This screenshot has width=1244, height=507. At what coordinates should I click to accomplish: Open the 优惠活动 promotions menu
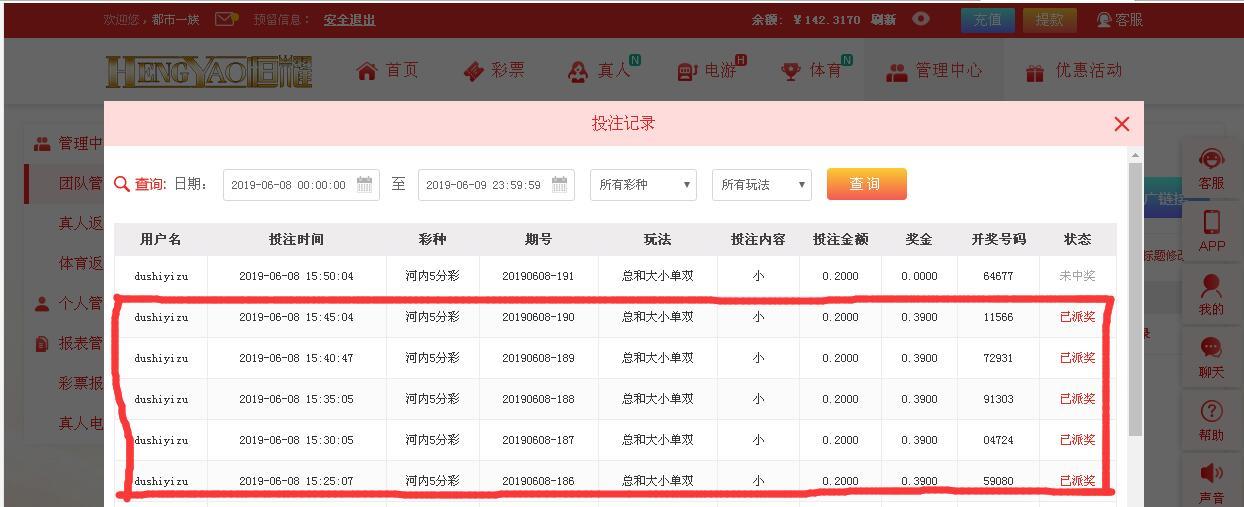click(x=1074, y=71)
